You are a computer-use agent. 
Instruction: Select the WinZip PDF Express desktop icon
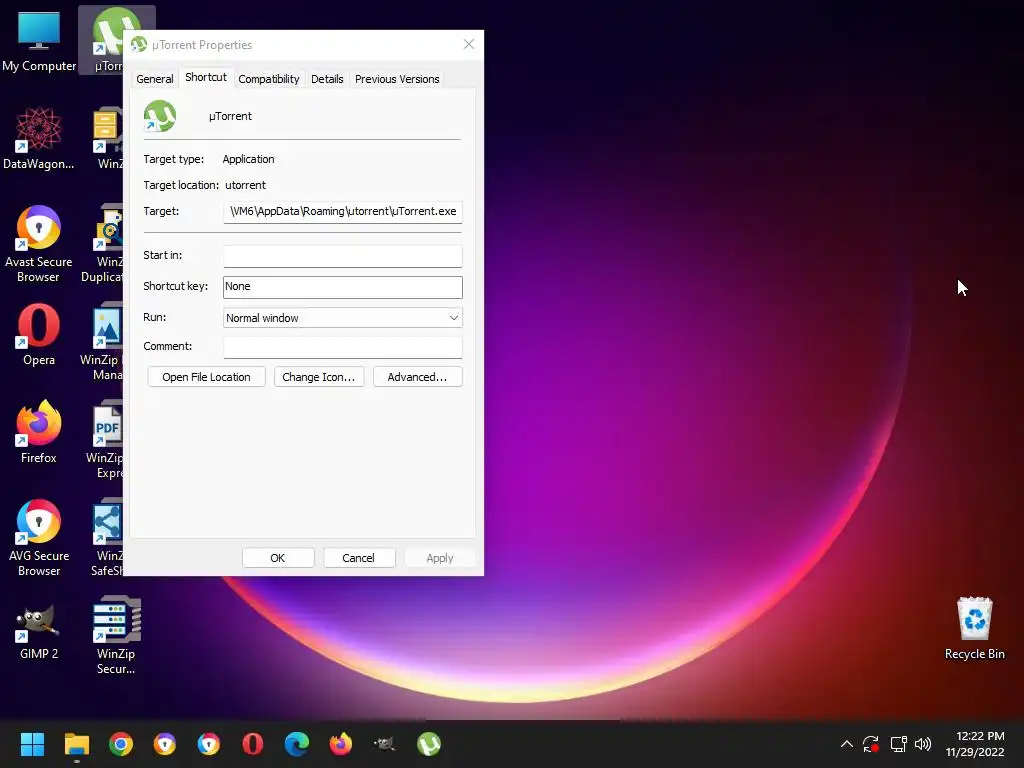(x=106, y=441)
